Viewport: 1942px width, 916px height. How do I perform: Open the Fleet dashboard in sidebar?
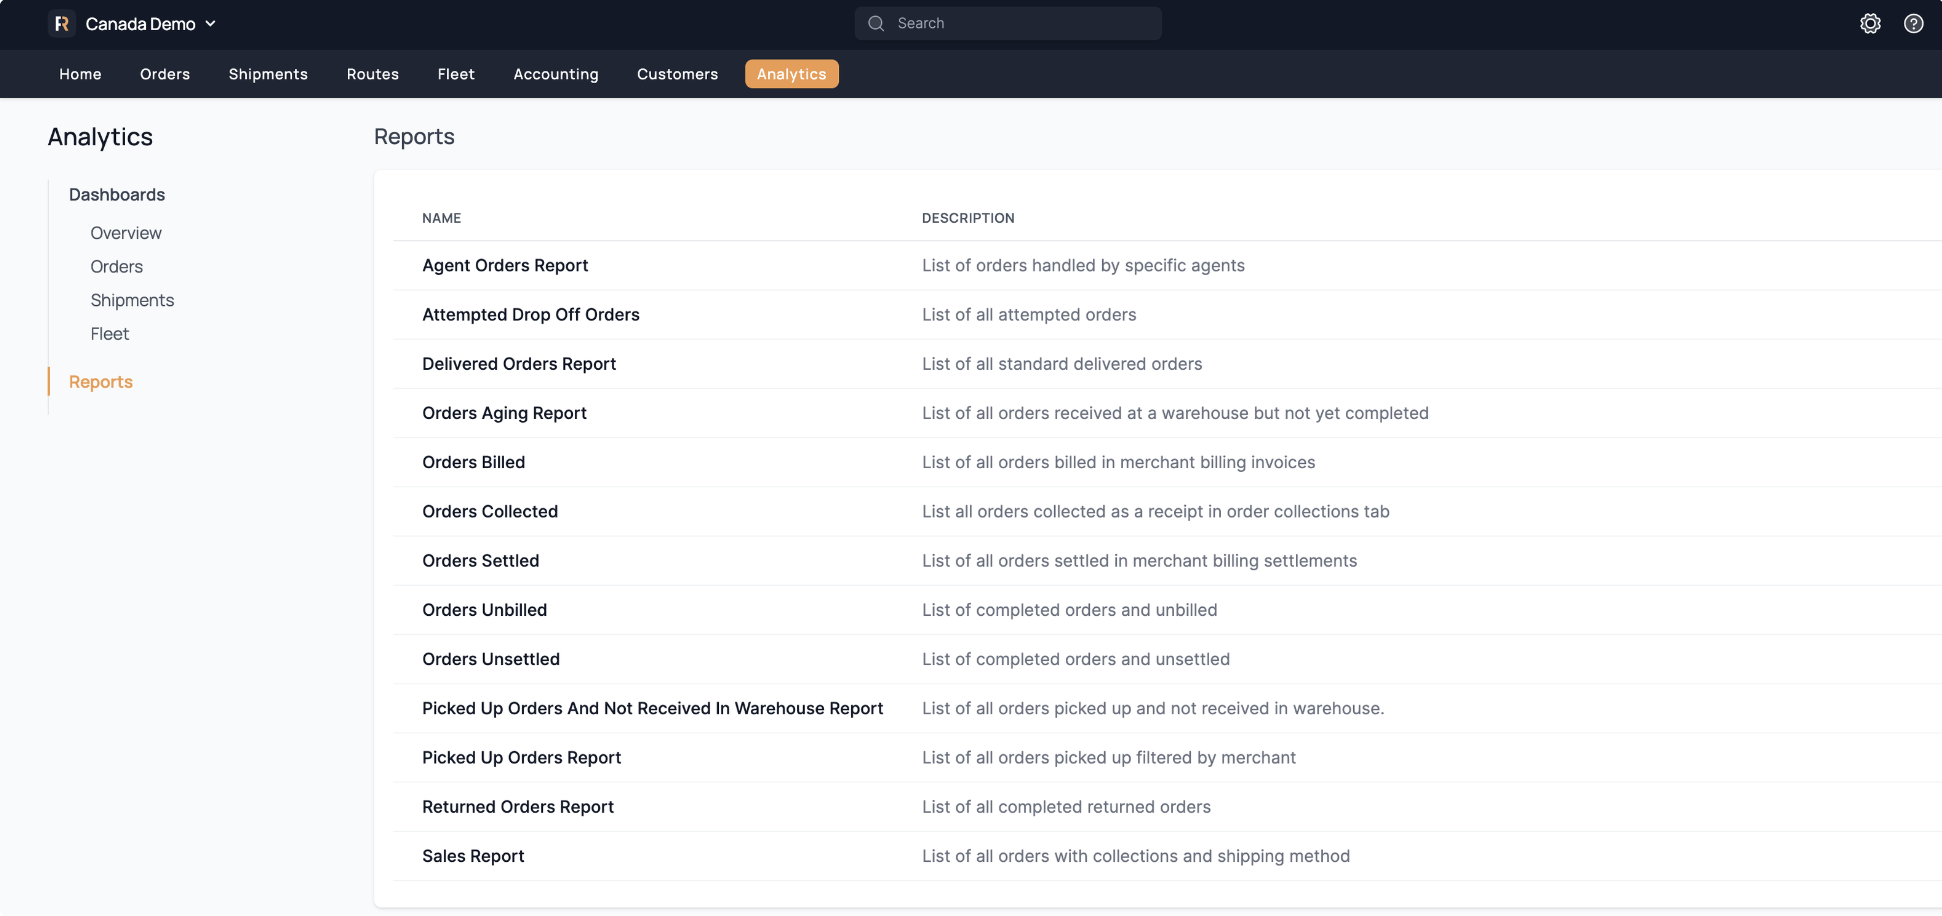click(x=110, y=334)
